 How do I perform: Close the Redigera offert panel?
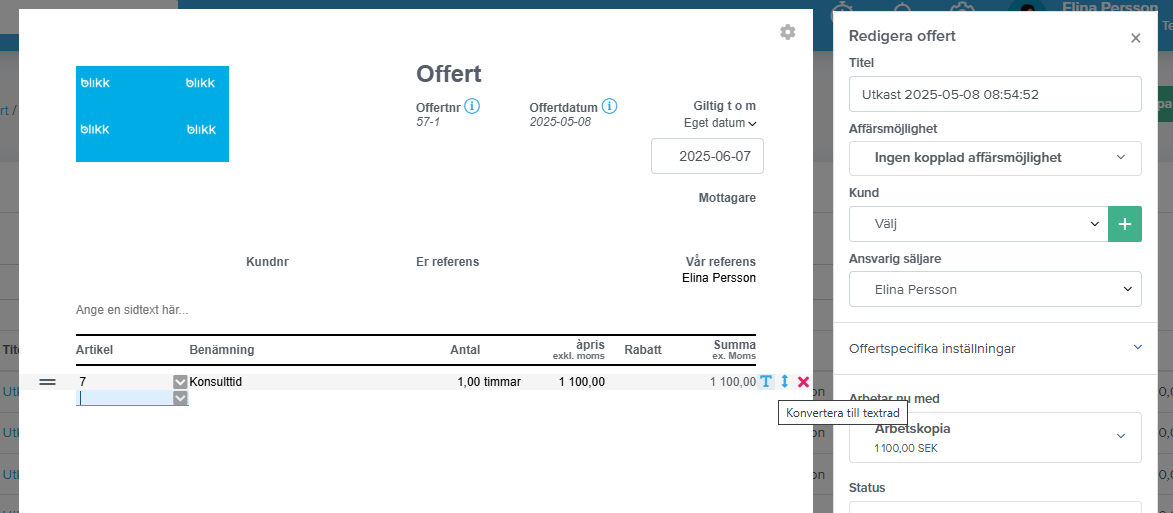pyautogui.click(x=1135, y=38)
